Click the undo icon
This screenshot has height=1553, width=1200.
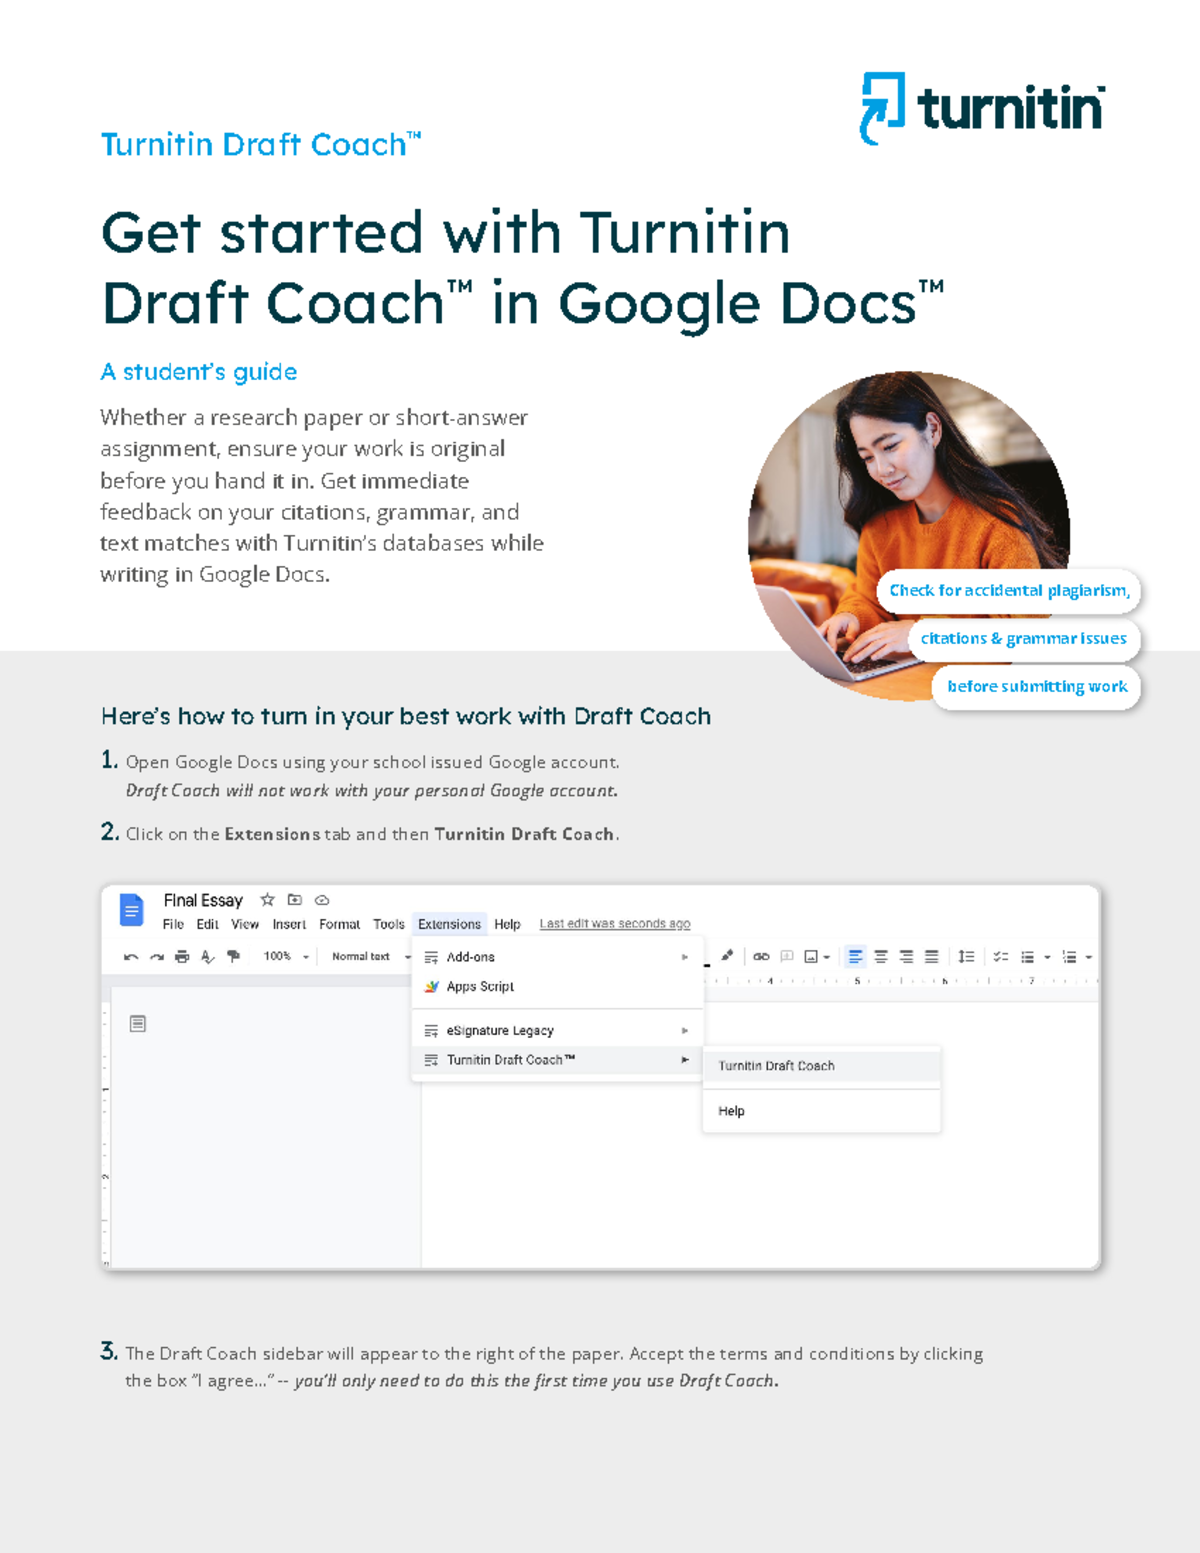click(132, 957)
